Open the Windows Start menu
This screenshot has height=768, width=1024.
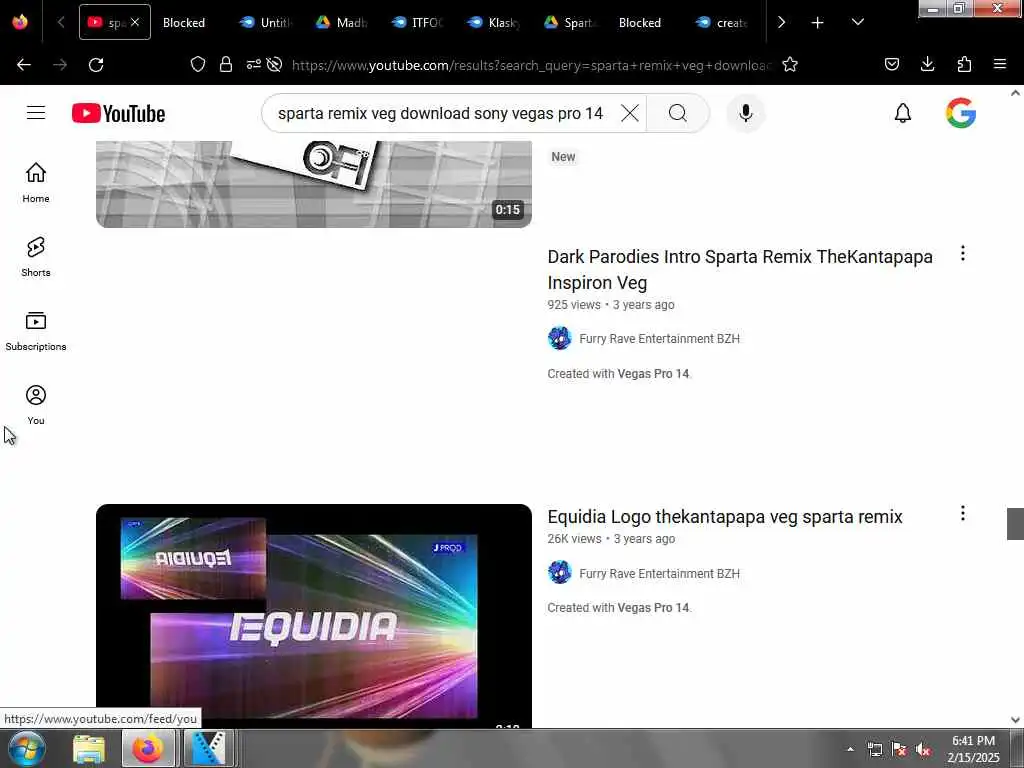[27, 748]
